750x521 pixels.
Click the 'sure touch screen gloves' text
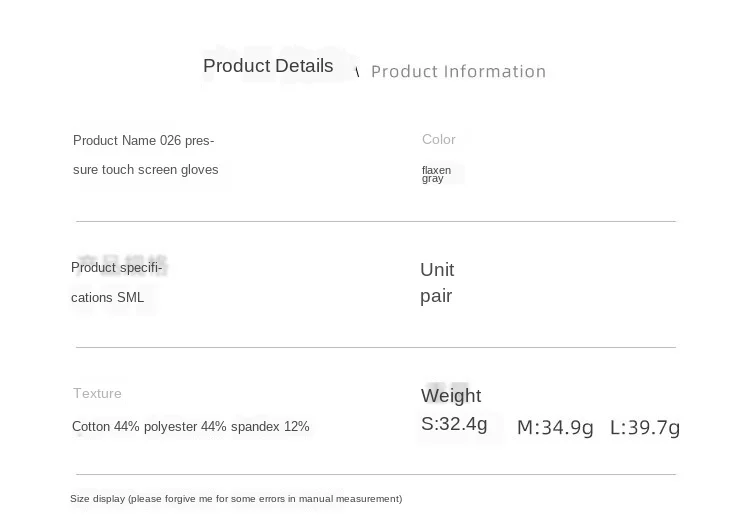[x=145, y=170]
